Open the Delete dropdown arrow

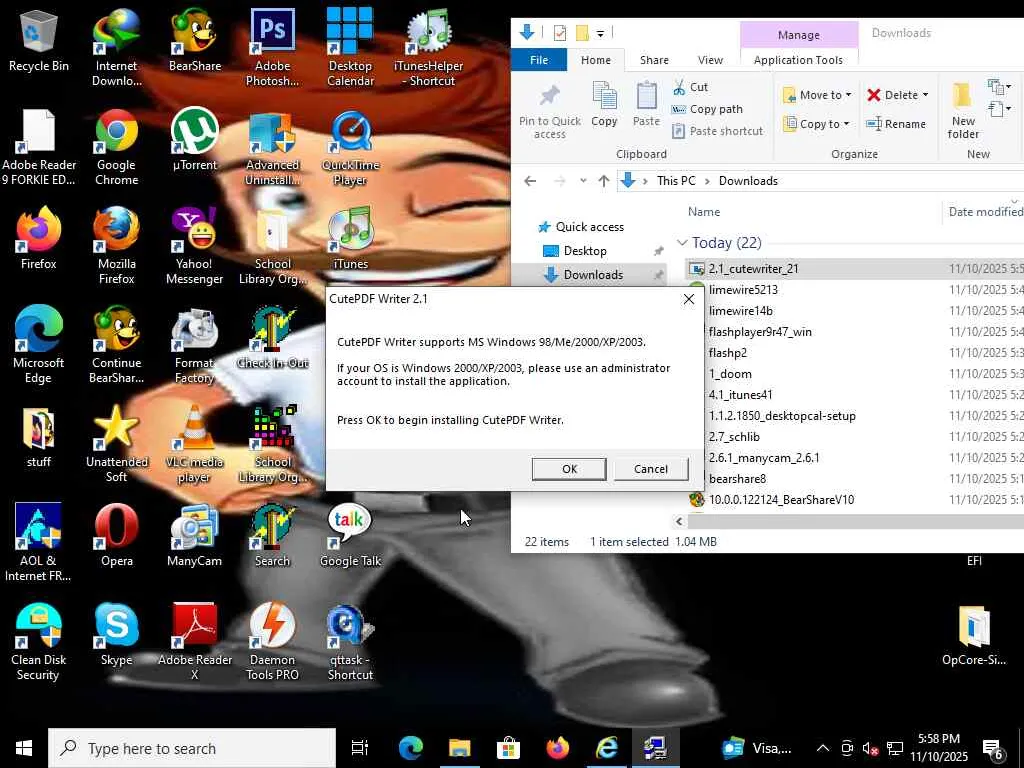925,95
